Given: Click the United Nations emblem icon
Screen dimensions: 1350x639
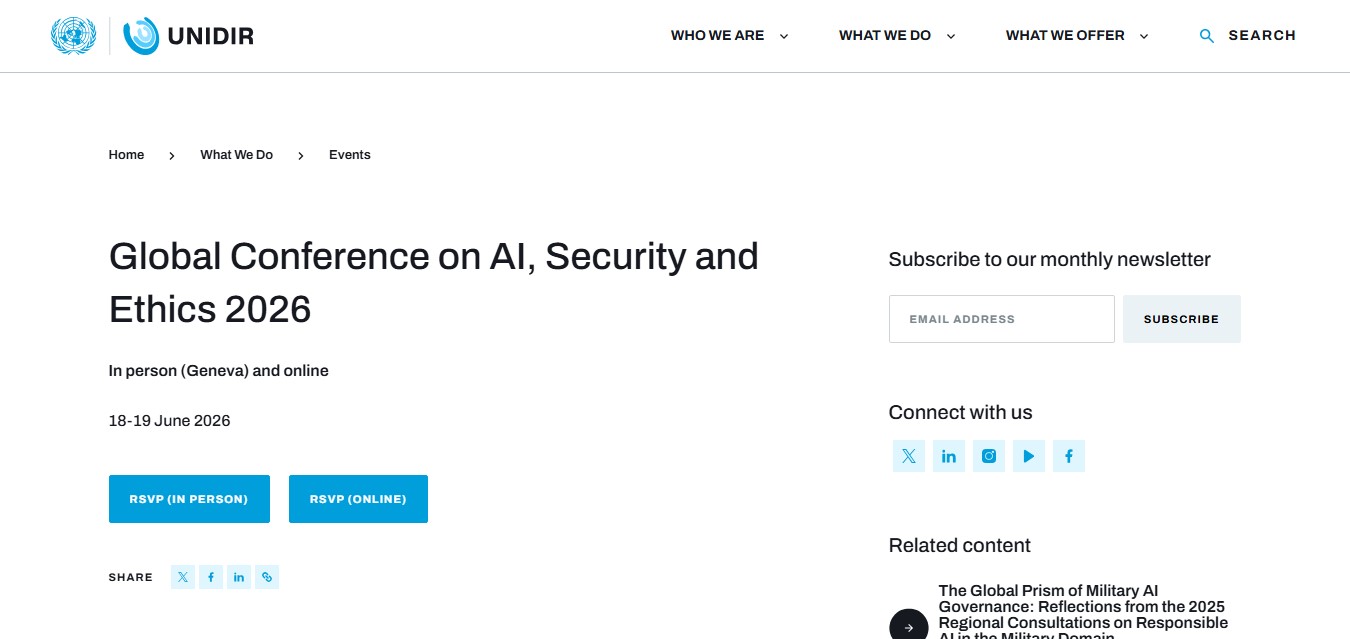Looking at the screenshot, I should 73,36.
